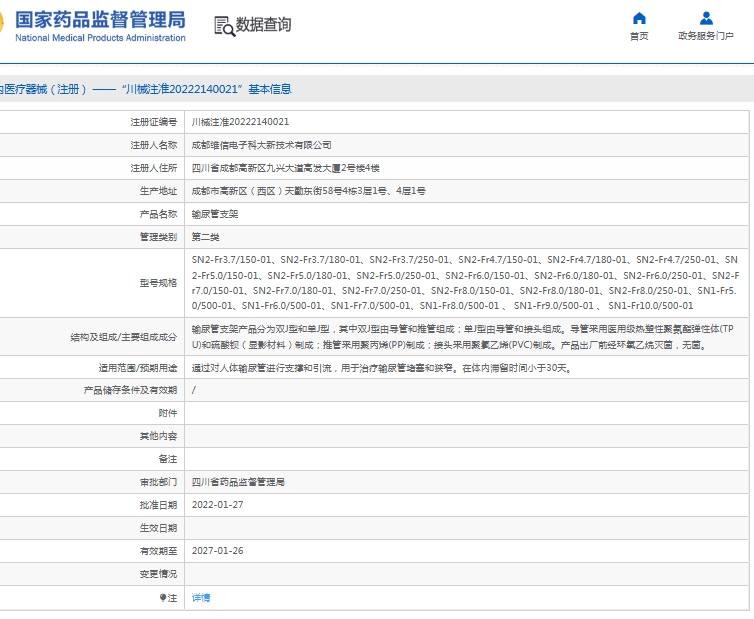The height and width of the screenshot is (619, 754).
Task: Click the 结构及组成/主要组成成分 label
Action: click(124, 337)
